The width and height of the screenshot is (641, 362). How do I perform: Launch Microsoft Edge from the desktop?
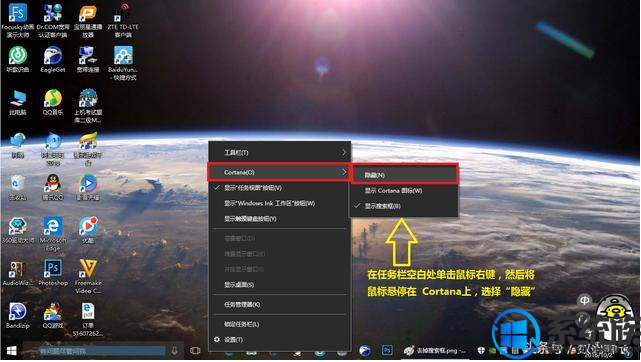53,233
